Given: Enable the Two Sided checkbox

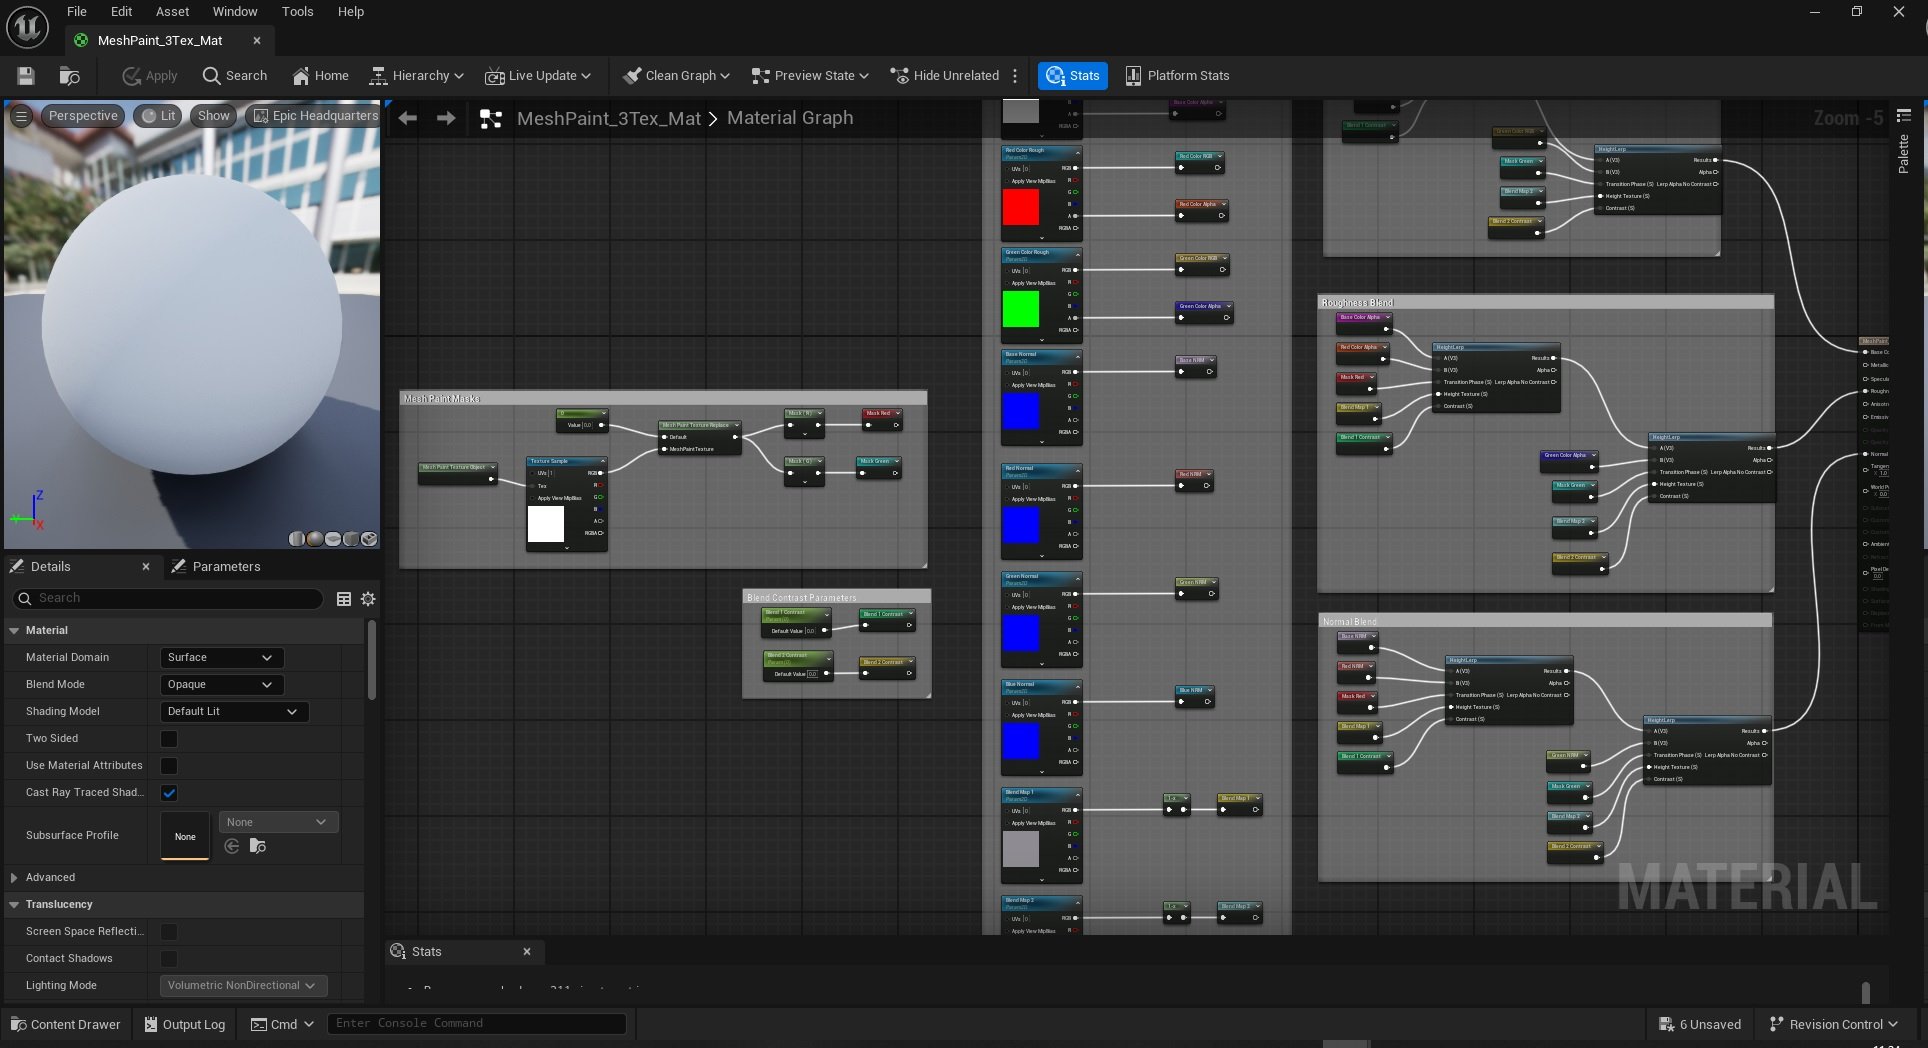Looking at the screenshot, I should pyautogui.click(x=169, y=739).
